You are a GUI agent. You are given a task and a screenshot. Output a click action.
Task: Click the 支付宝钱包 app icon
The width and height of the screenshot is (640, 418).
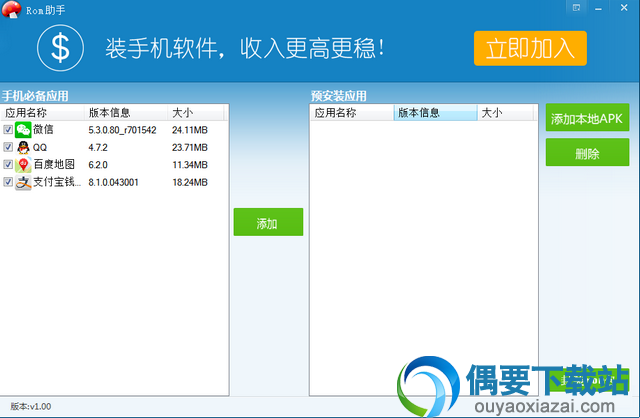[x=23, y=182]
